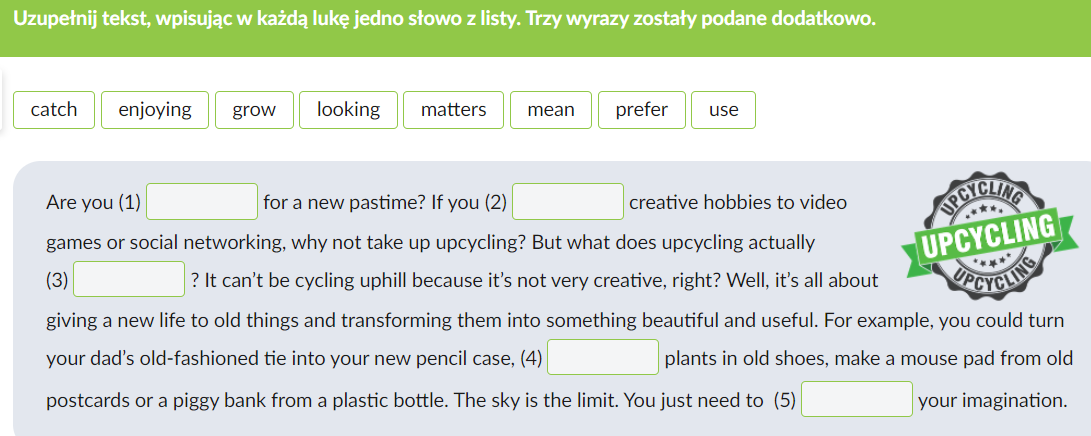Select blank (4) before 'plants in old shoes'

click(603, 358)
